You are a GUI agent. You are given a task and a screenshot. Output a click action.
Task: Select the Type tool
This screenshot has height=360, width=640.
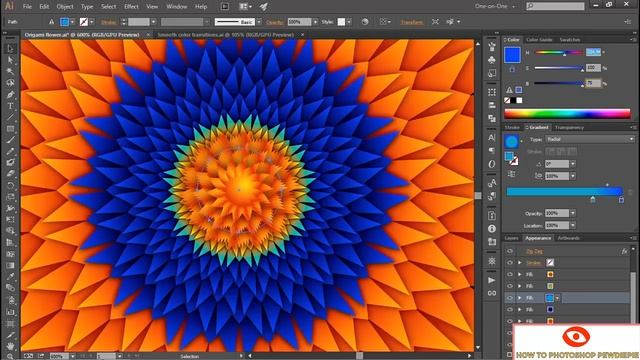(10, 106)
